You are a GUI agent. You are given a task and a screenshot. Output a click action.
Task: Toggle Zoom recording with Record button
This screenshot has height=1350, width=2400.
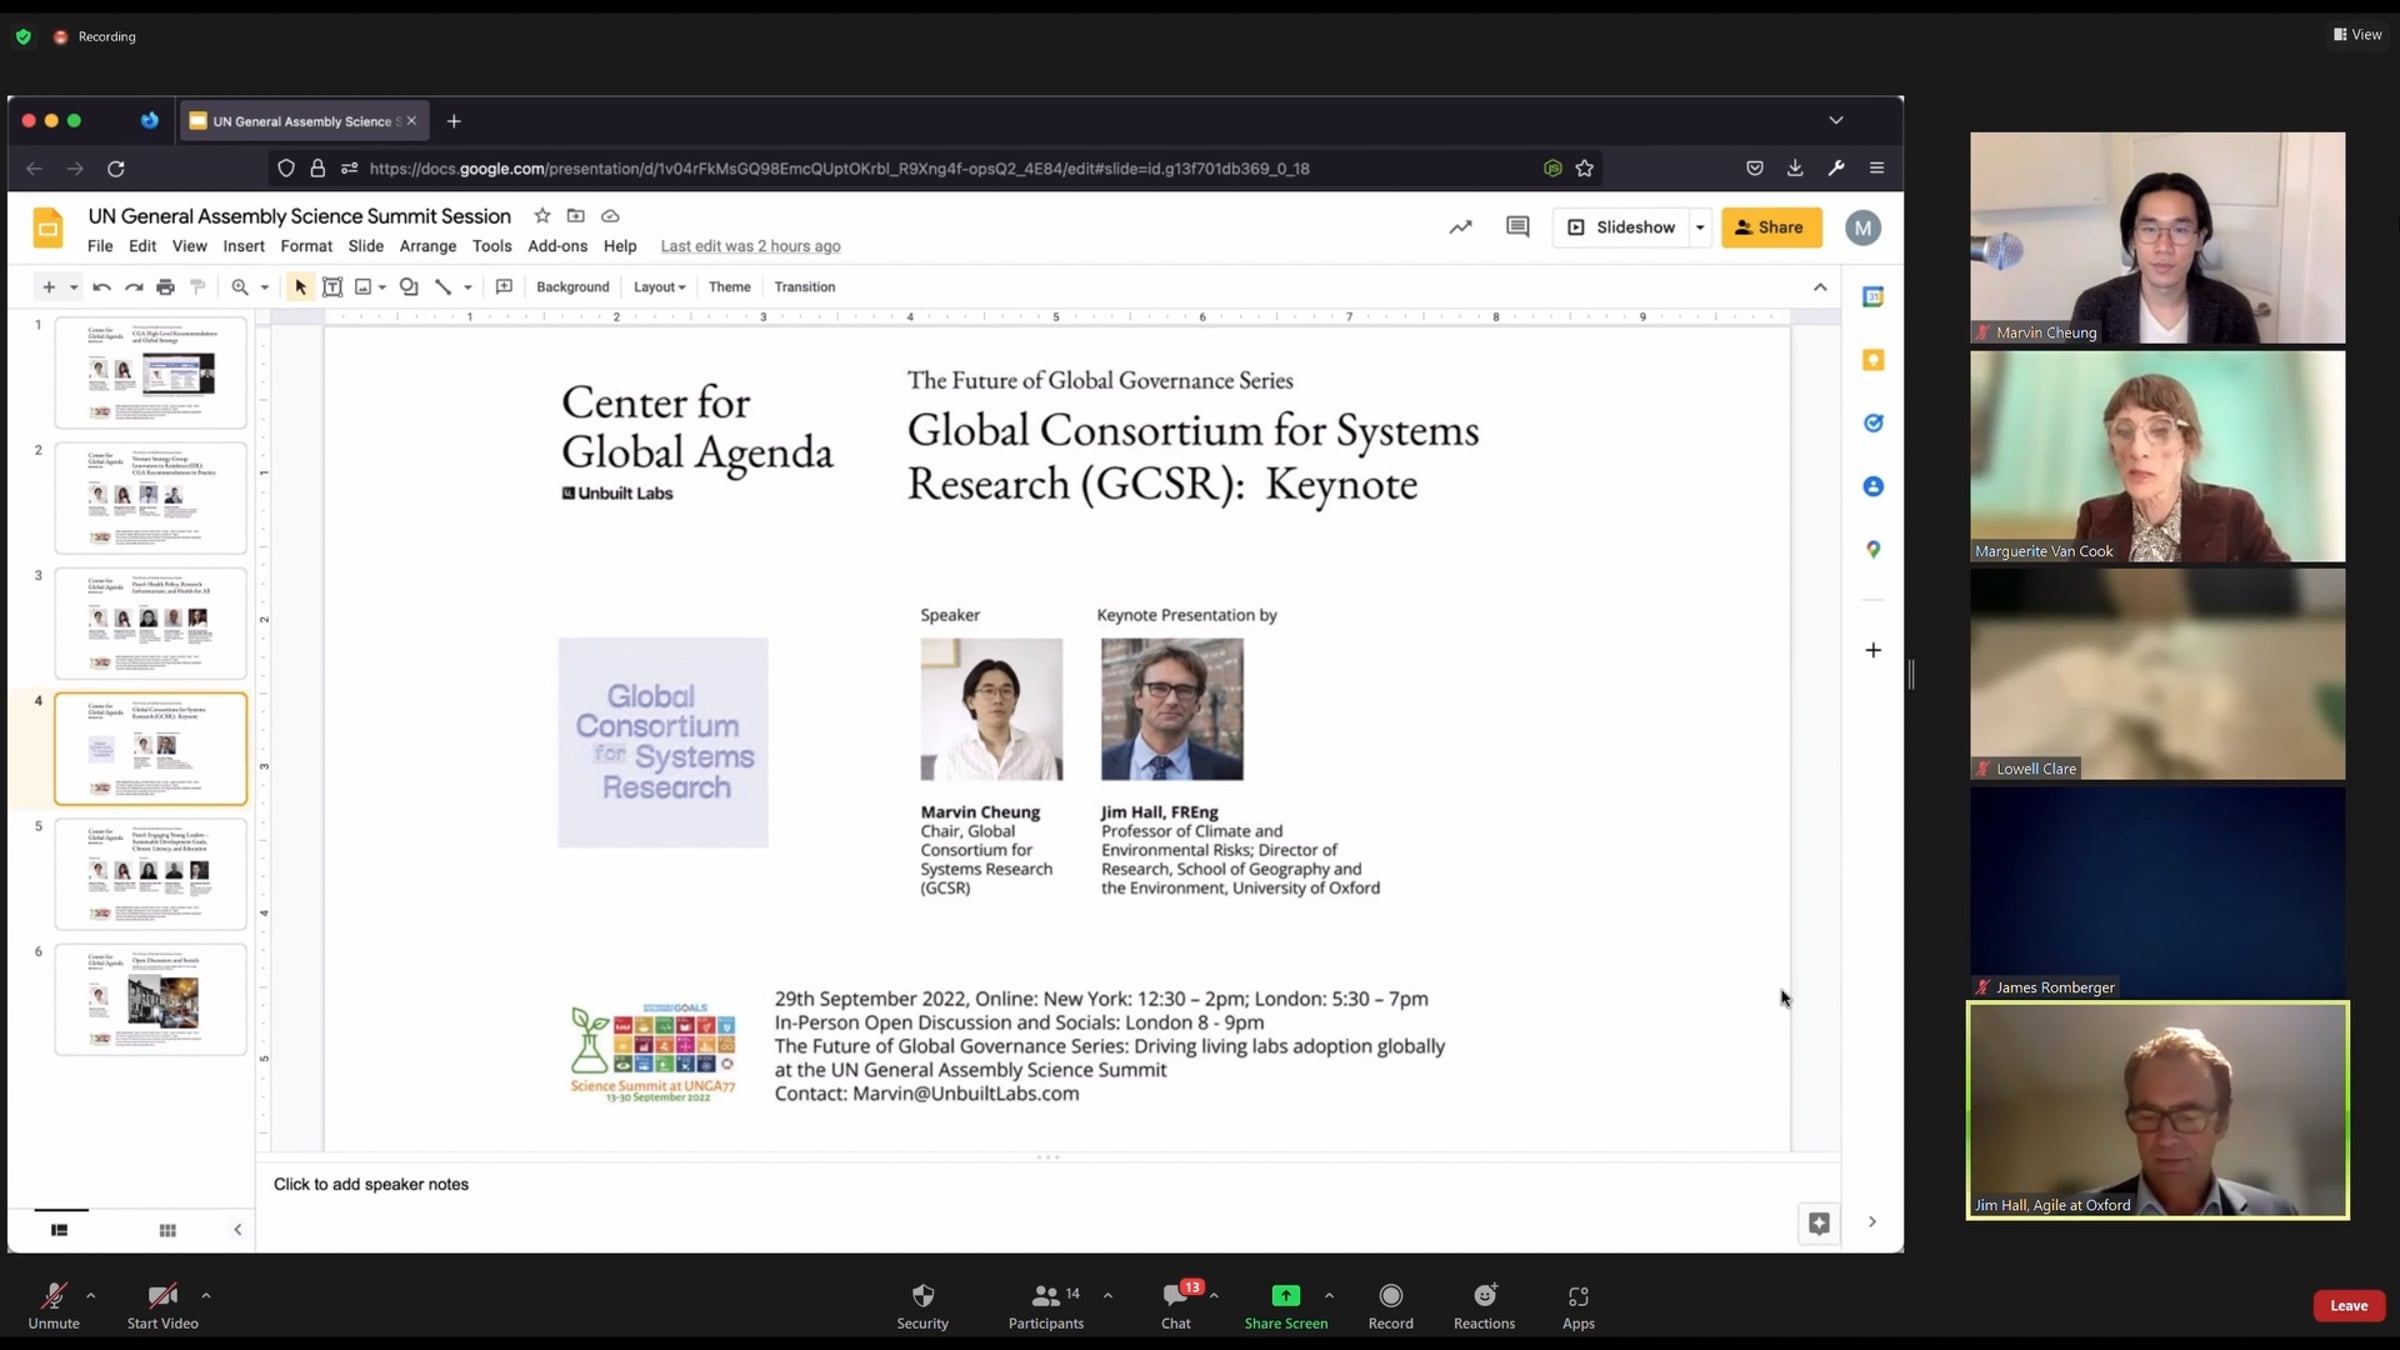[x=1390, y=1306]
